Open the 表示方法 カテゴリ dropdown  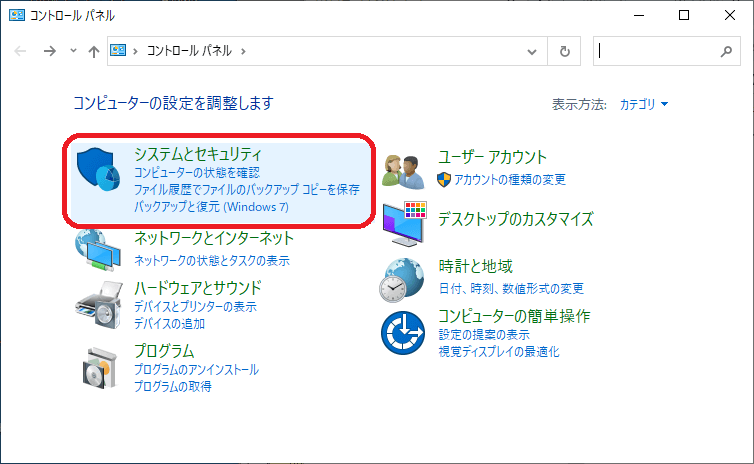coord(644,104)
